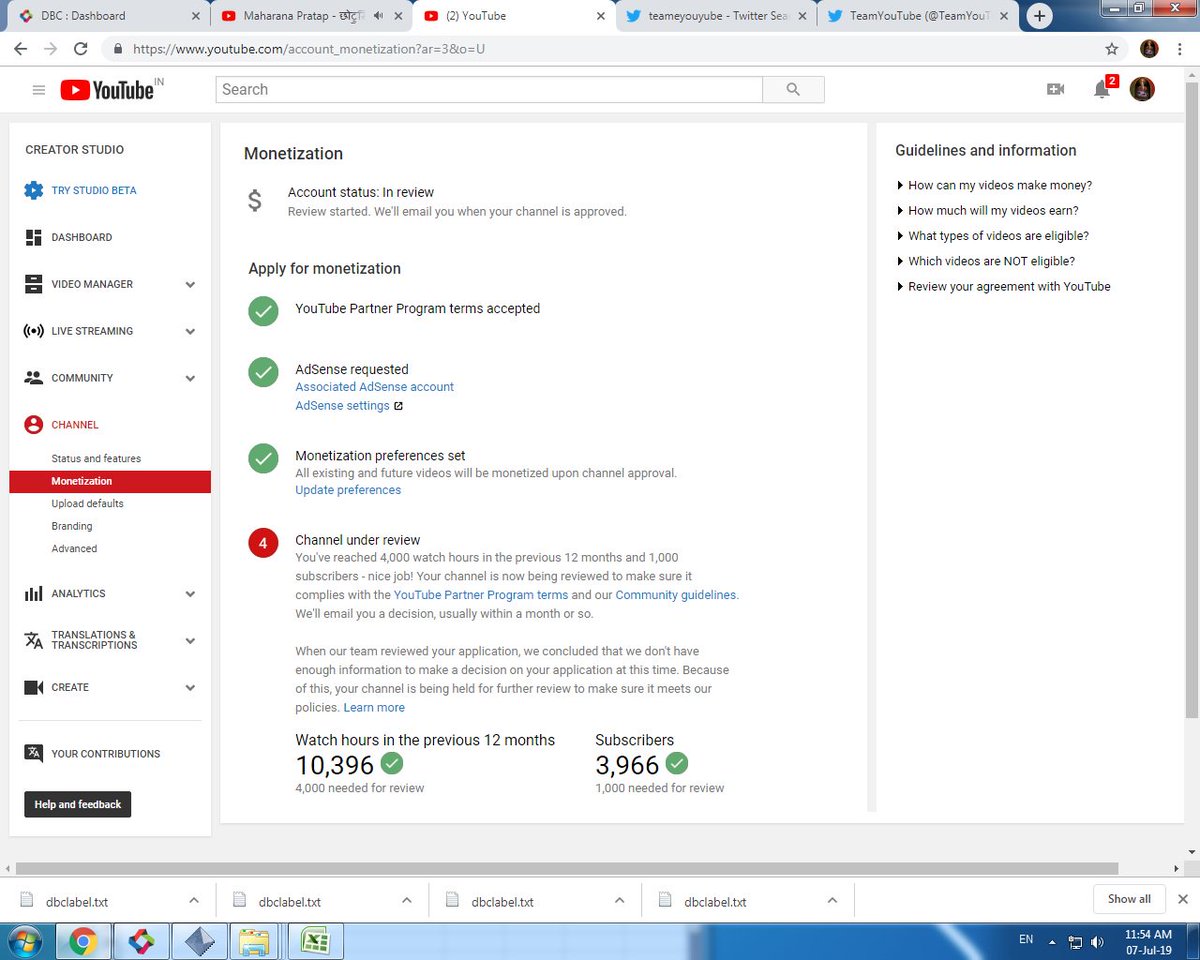Open the Windows Start button
Image resolution: width=1200 pixels, height=960 pixels.
tap(23, 941)
